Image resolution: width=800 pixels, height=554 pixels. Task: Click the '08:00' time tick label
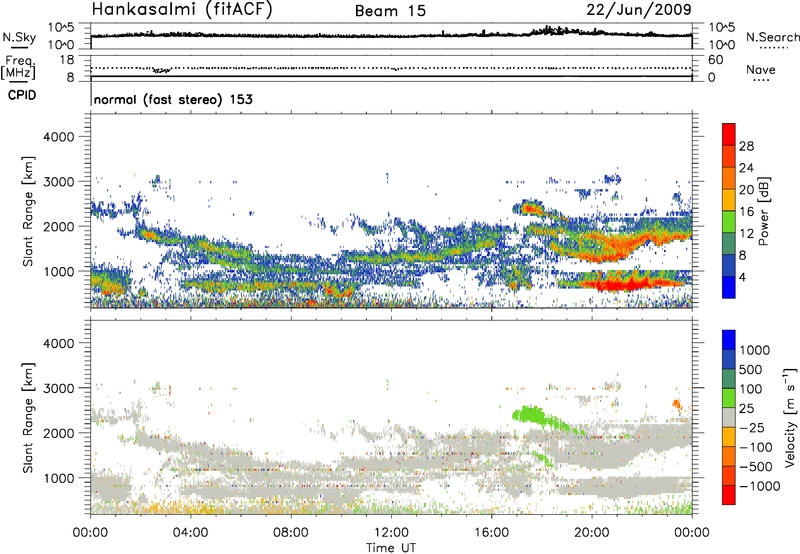tap(291, 533)
